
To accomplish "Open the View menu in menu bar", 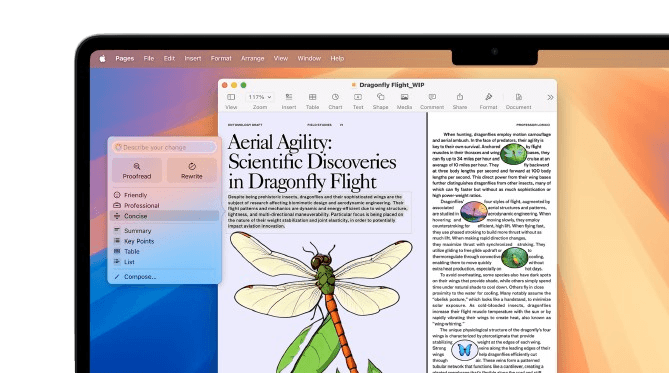I will coord(280,58).
